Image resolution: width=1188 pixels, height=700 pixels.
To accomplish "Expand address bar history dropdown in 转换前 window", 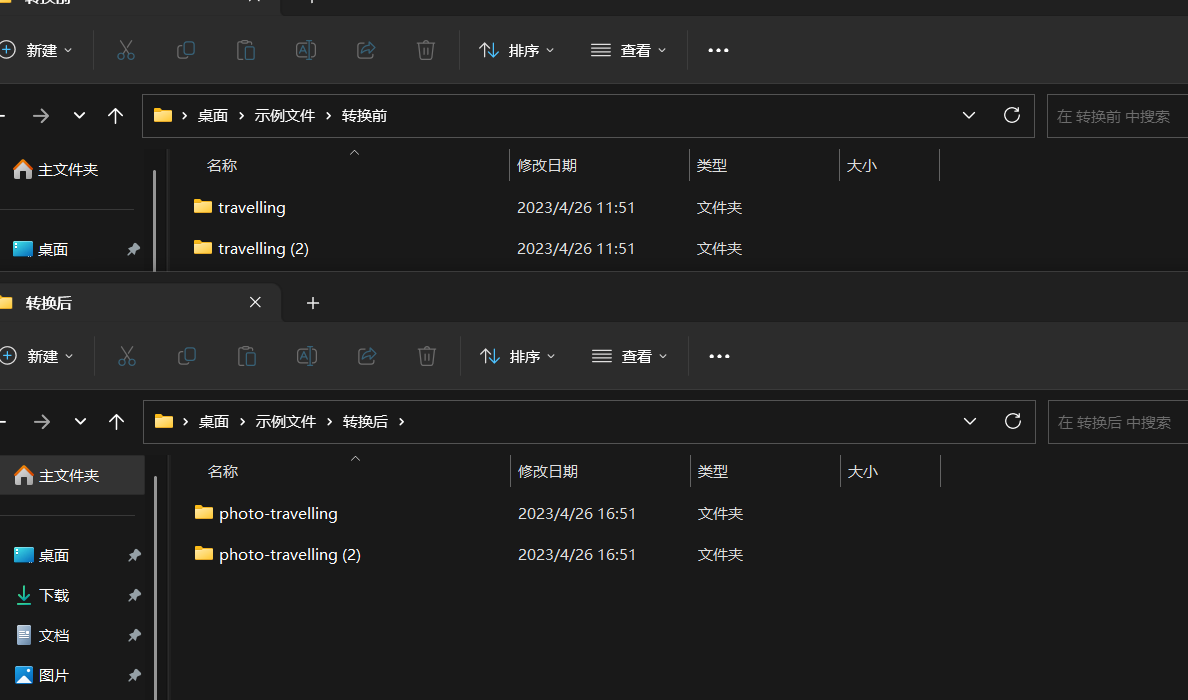I will [x=968, y=116].
